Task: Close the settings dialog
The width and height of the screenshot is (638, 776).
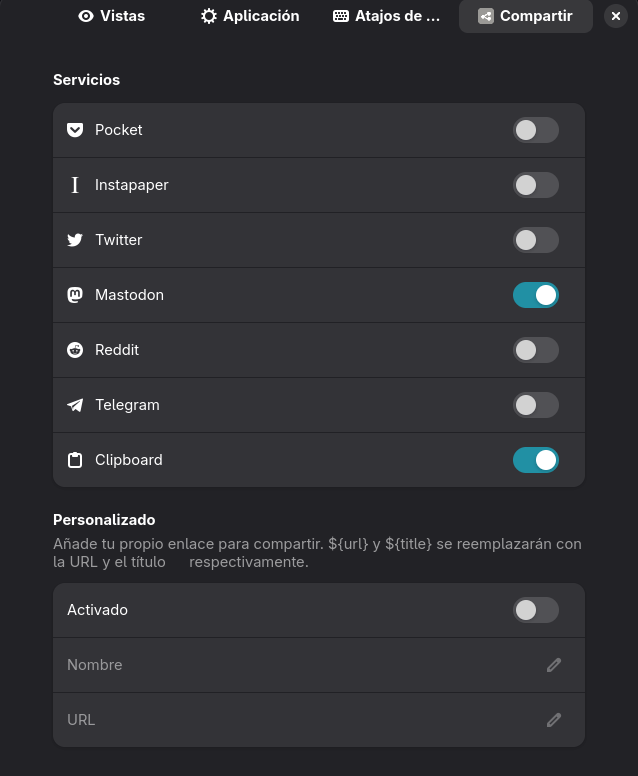Action: point(616,16)
